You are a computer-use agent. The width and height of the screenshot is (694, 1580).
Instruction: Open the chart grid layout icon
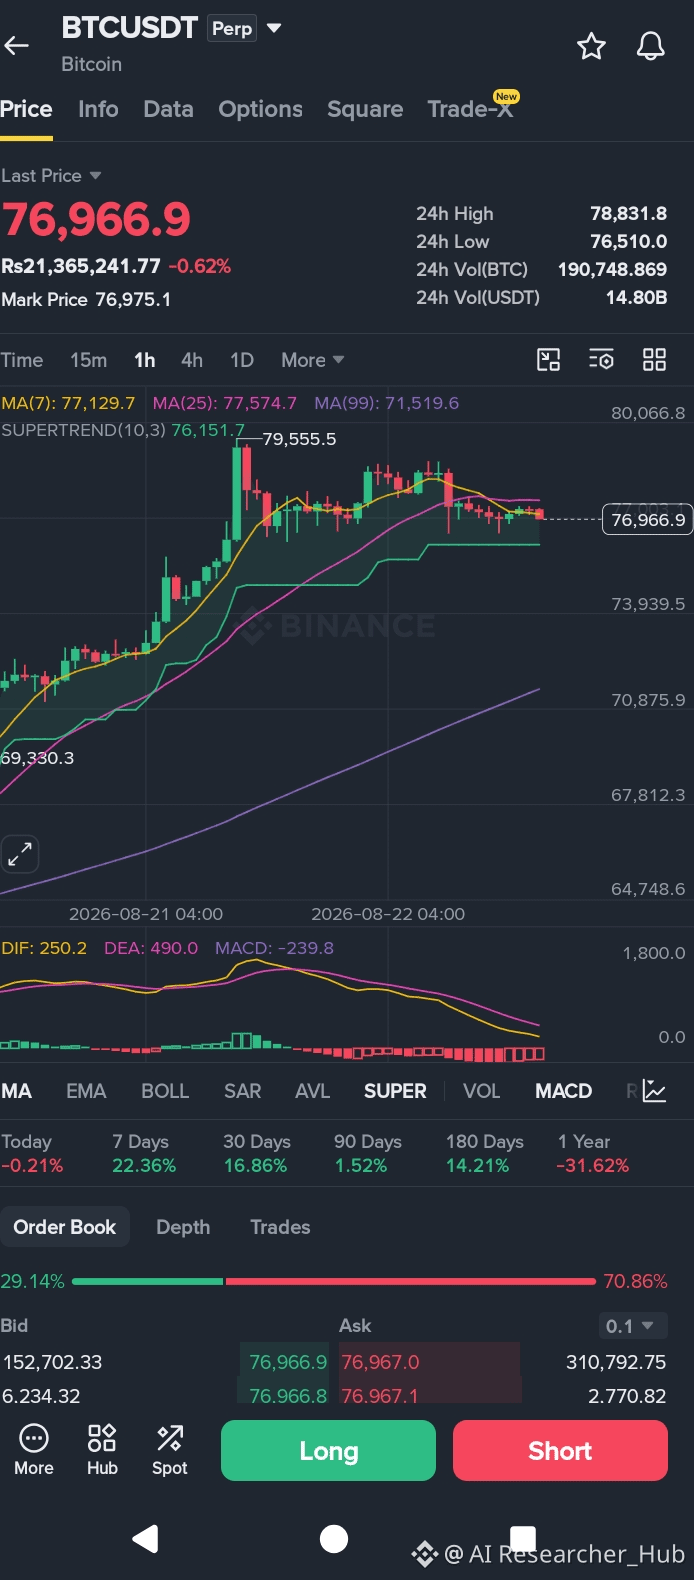click(x=654, y=360)
